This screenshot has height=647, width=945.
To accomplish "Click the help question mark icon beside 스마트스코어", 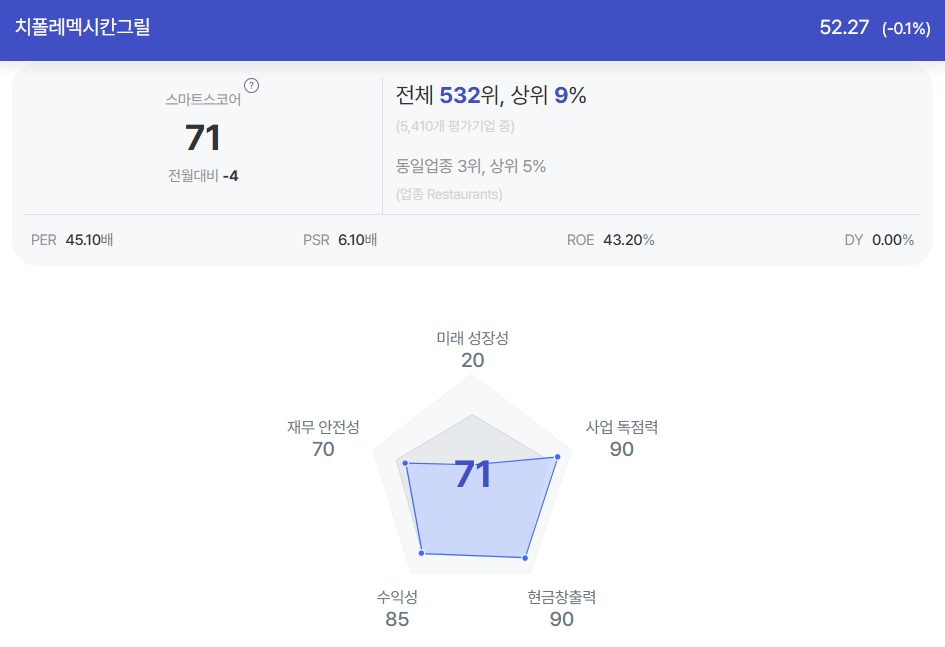I will point(251,86).
